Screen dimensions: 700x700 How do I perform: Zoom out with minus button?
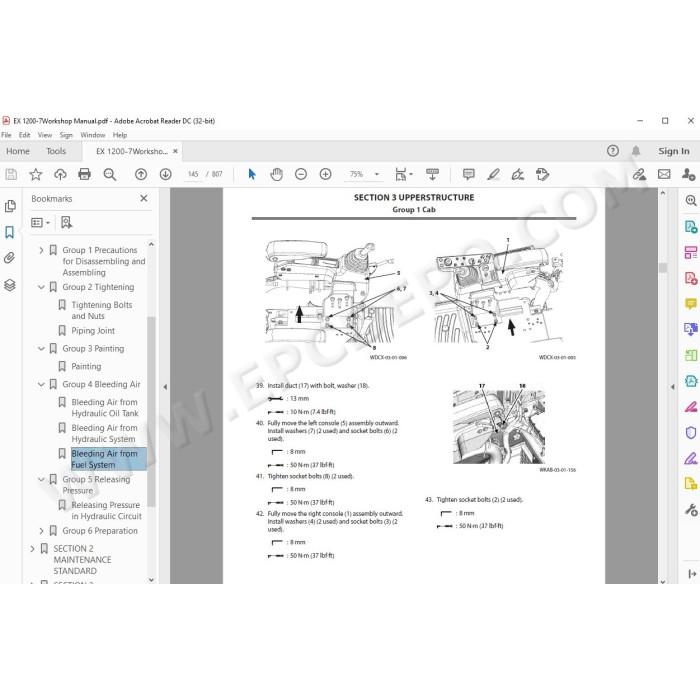click(x=301, y=174)
